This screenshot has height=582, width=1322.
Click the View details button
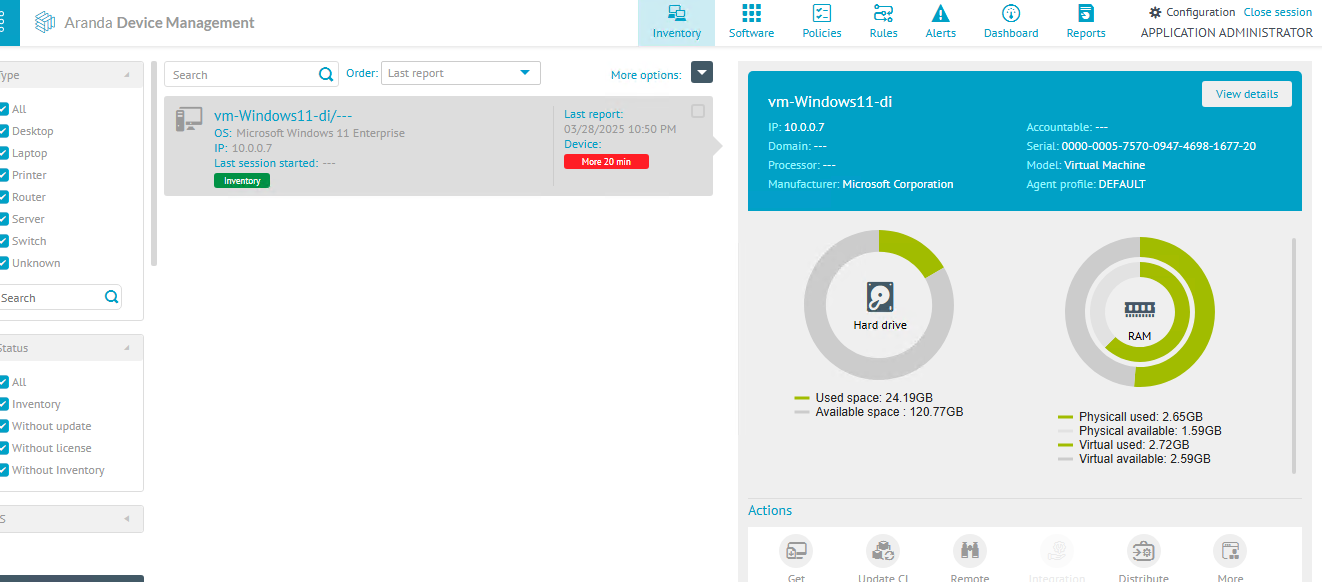click(1247, 94)
